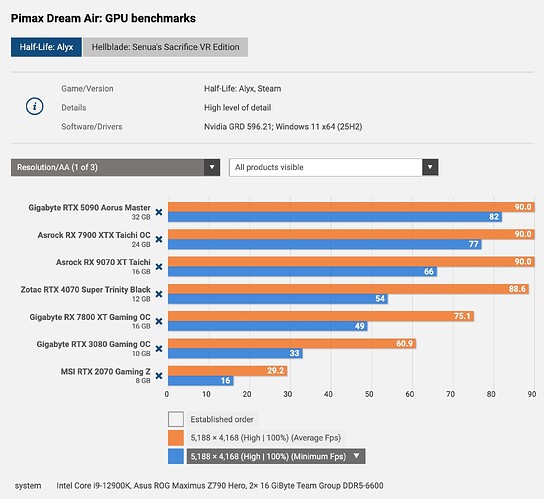Image resolution: width=544 pixels, height=499 pixels.
Task: Click the orange 75.1 bar for RX 7800 XT
Action: pos(321,316)
